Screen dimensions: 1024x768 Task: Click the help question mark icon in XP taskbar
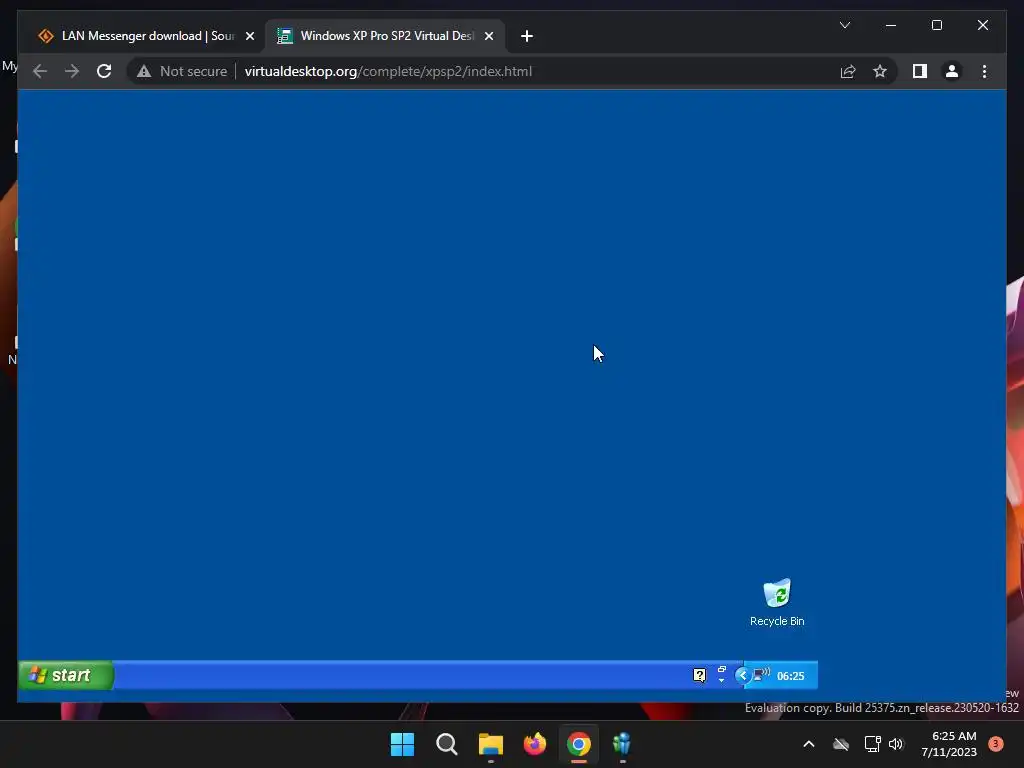coord(699,675)
